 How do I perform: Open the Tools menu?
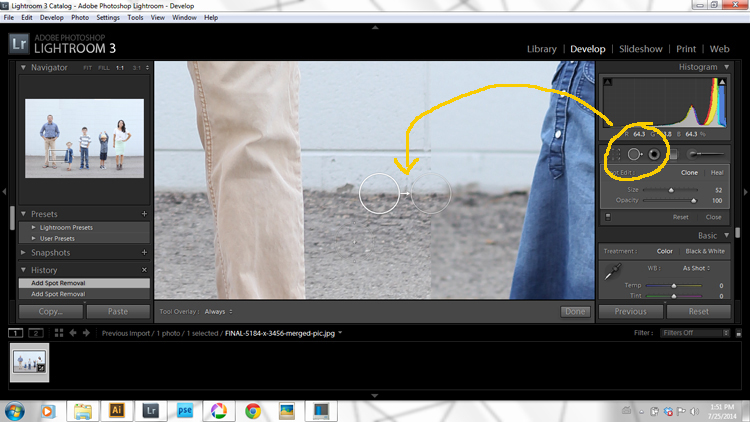pyautogui.click(x=135, y=18)
